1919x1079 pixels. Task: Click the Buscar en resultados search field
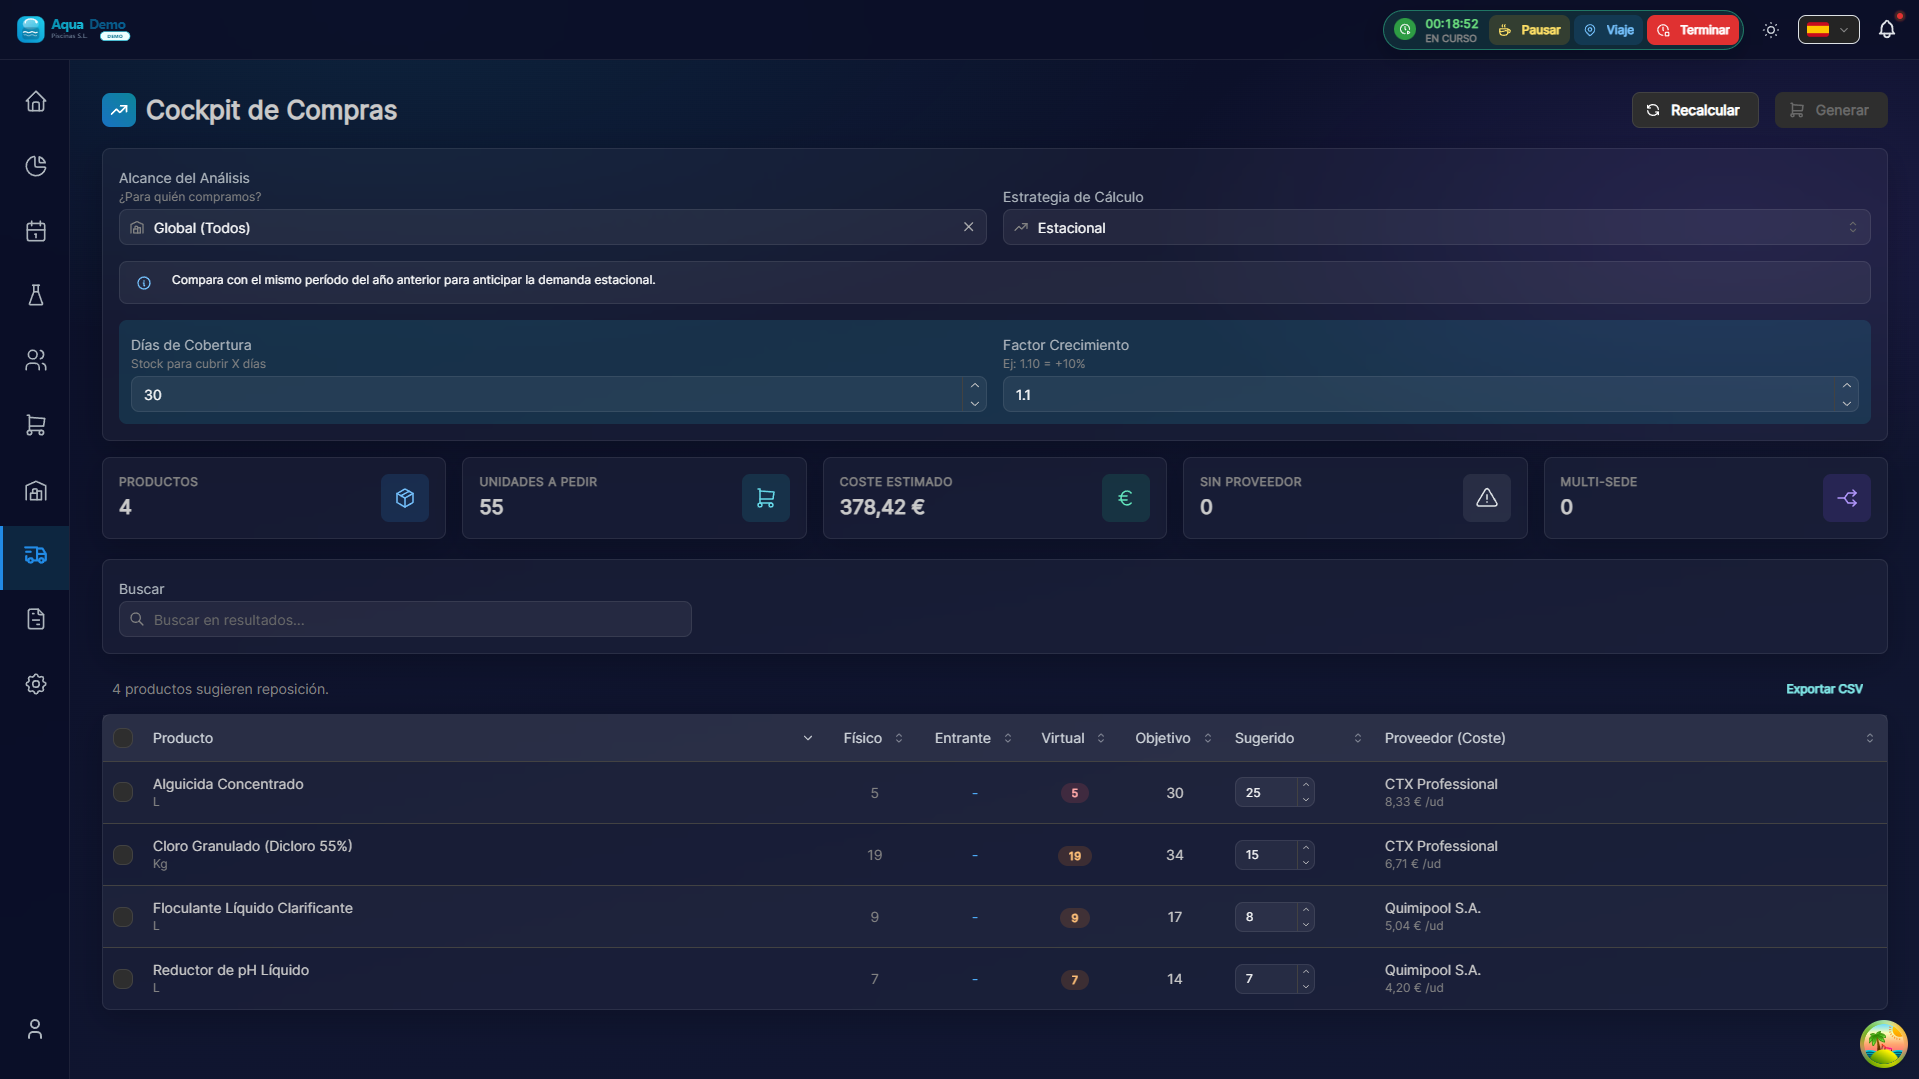click(x=405, y=619)
